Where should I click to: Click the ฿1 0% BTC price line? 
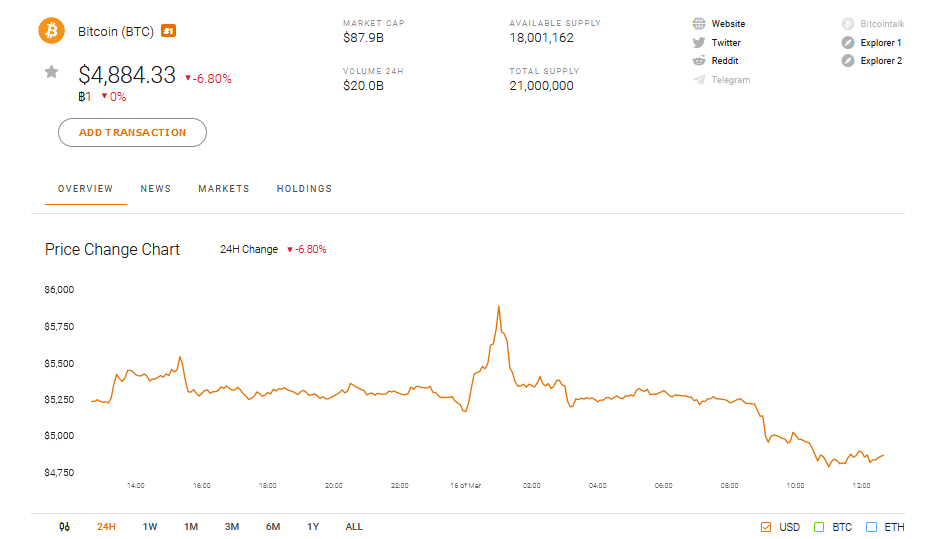coord(102,97)
